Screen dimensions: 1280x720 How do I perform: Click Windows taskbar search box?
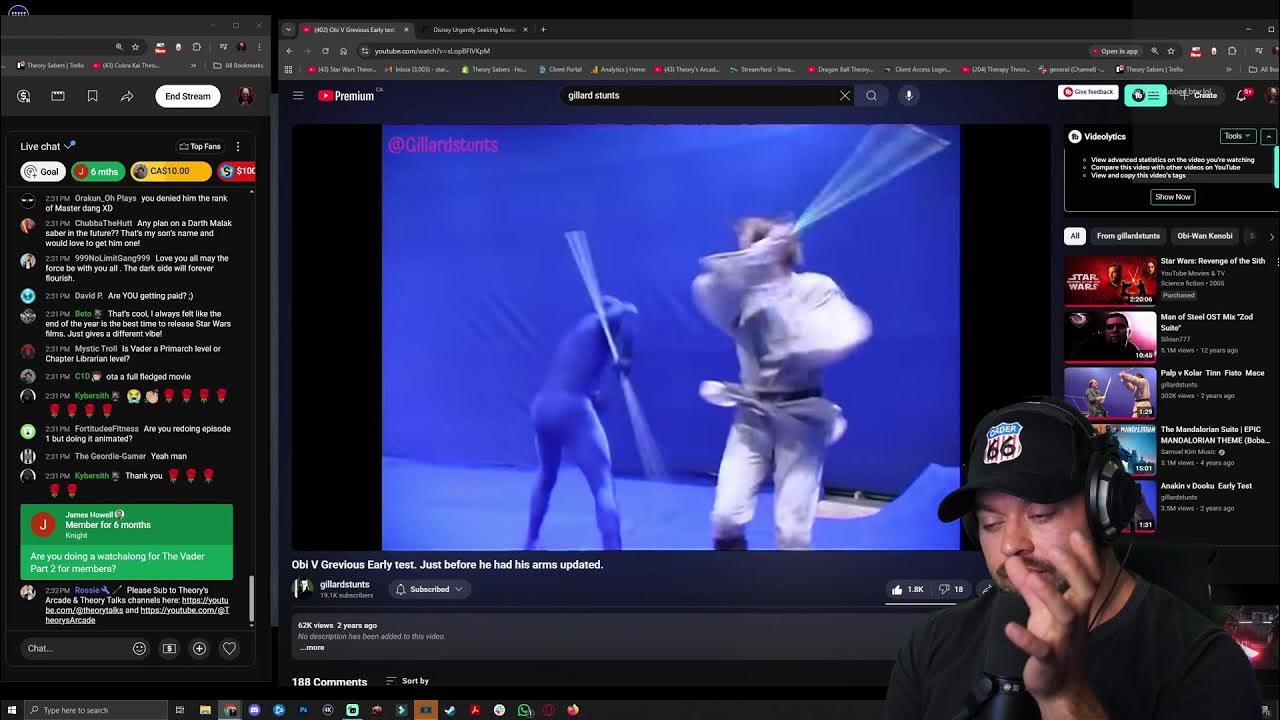coord(95,710)
